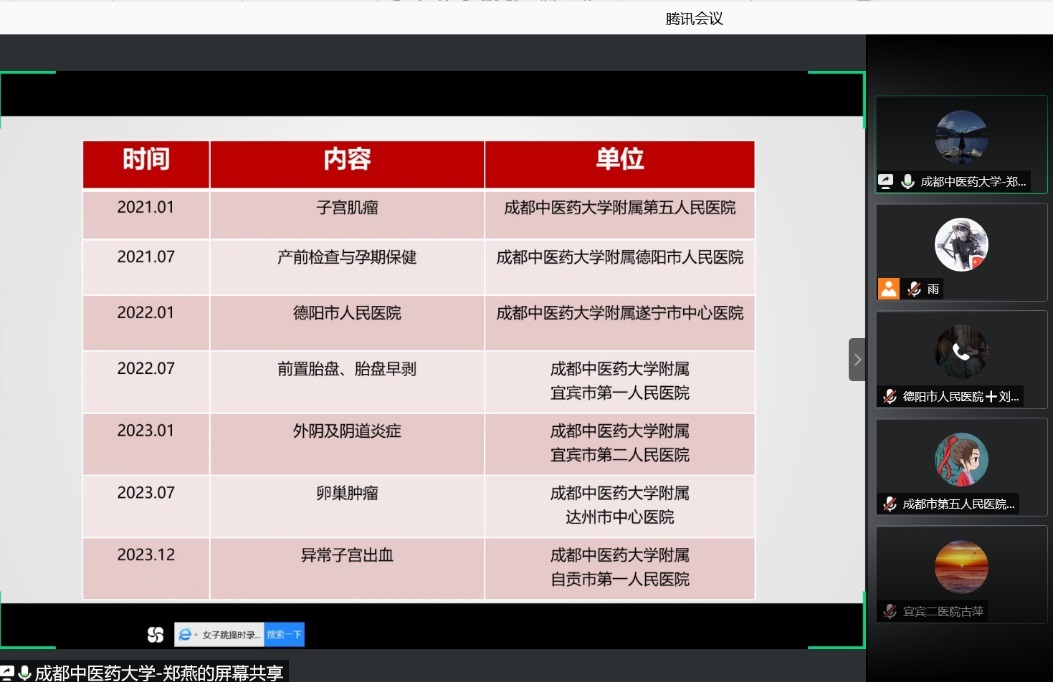Click the orange host icon beside 雨

[x=888, y=289]
